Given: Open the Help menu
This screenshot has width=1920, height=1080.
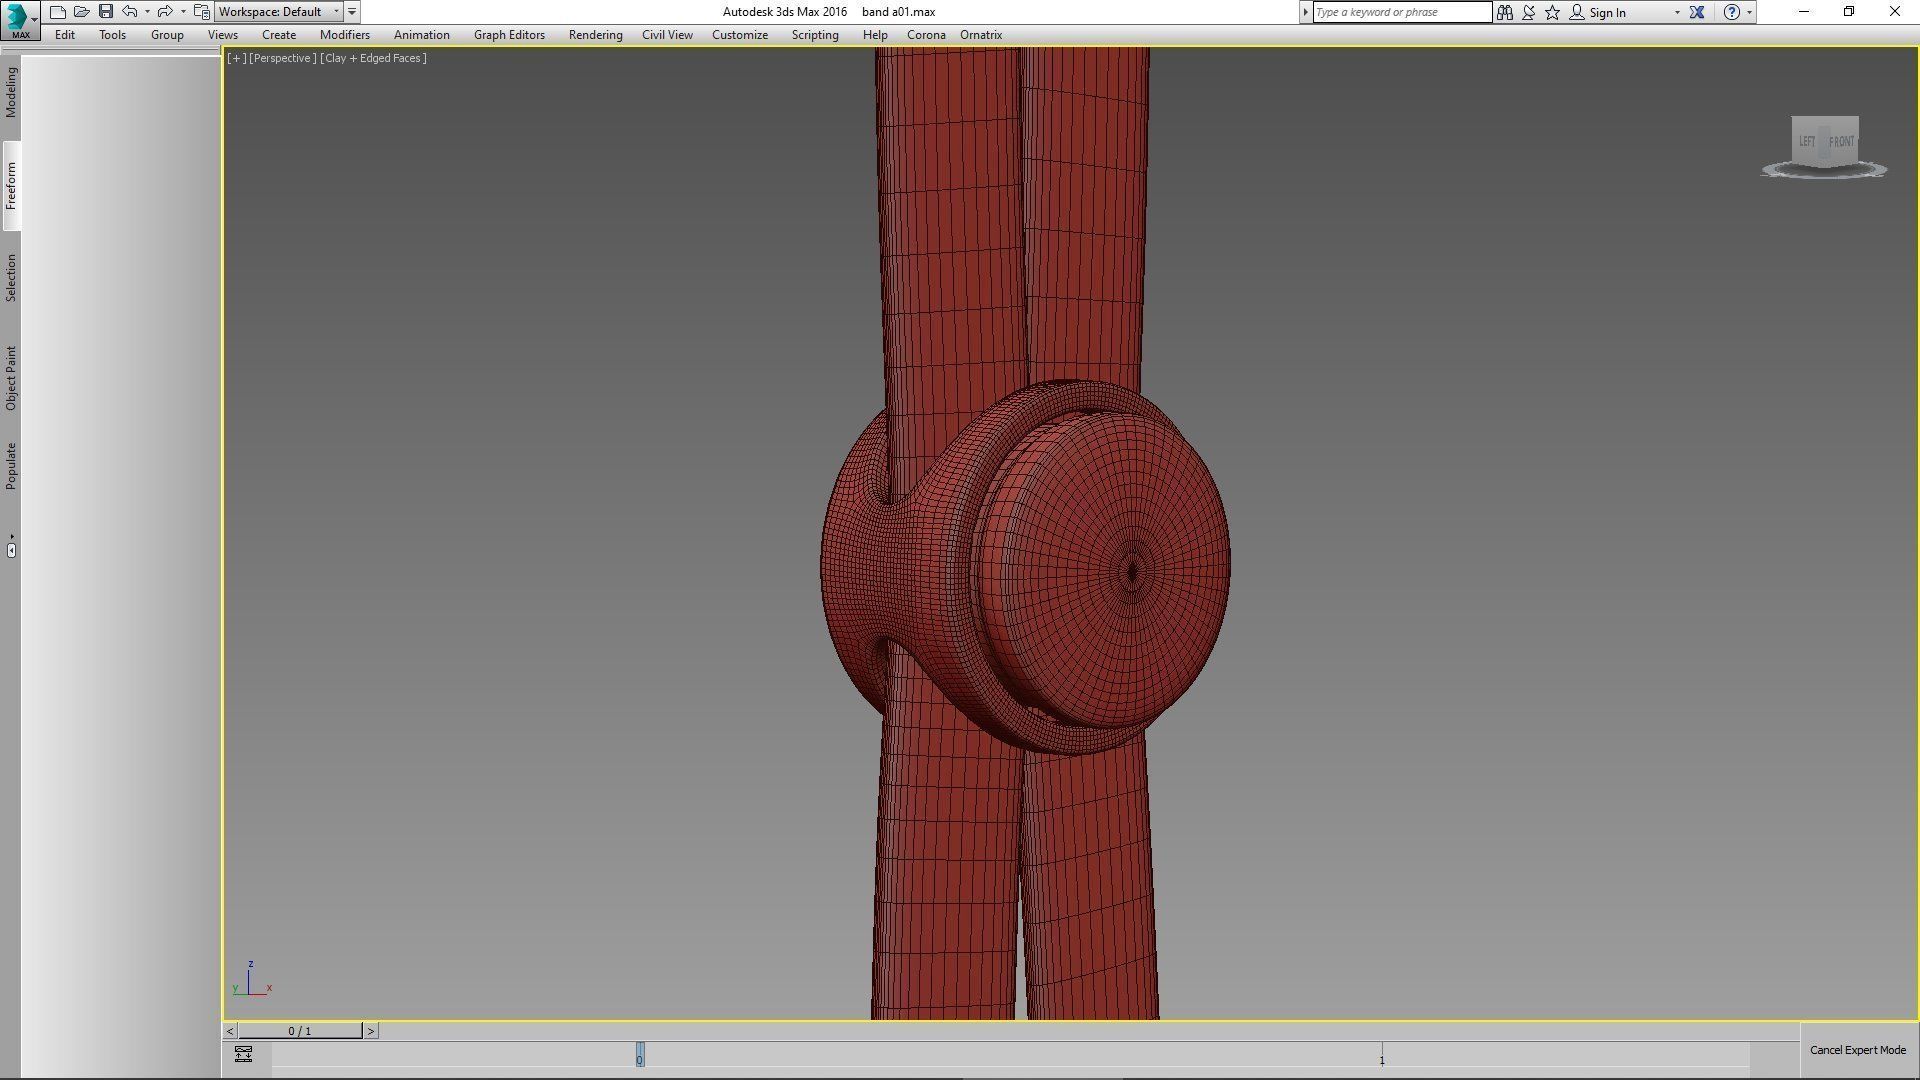Looking at the screenshot, I should coord(875,35).
